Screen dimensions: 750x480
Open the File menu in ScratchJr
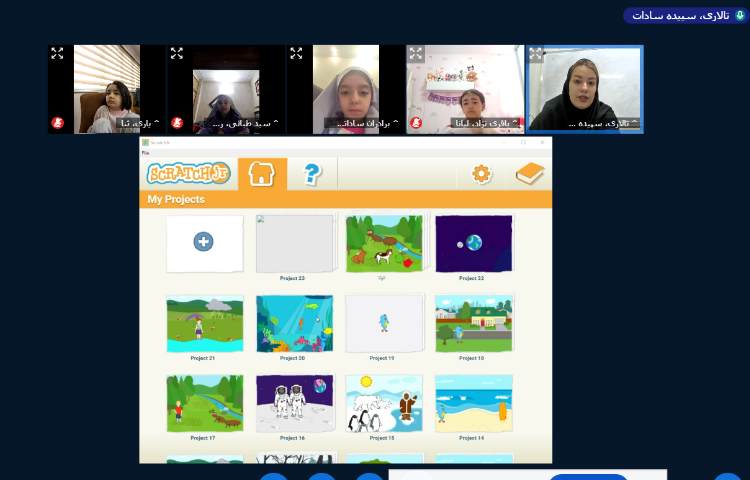click(145, 153)
